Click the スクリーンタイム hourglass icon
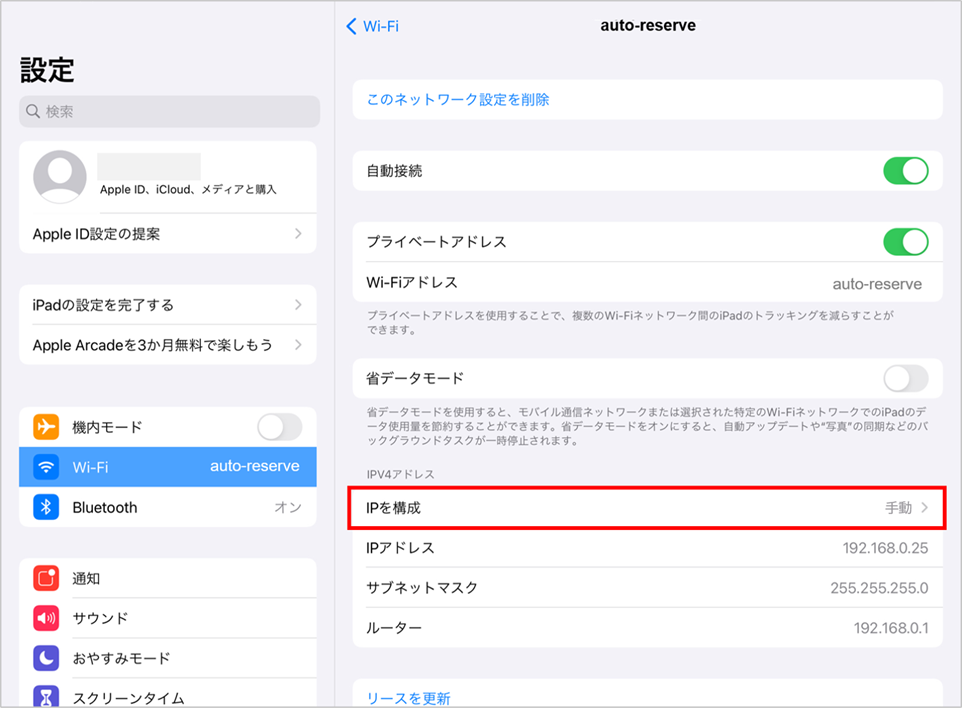 click(x=46, y=696)
